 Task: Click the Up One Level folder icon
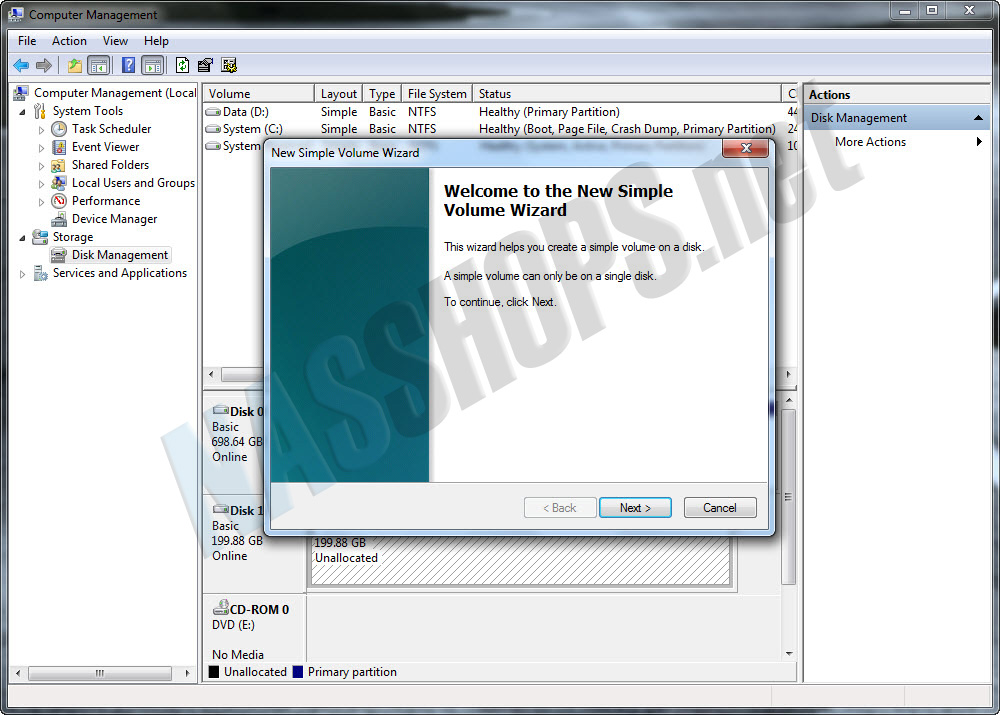pos(75,65)
